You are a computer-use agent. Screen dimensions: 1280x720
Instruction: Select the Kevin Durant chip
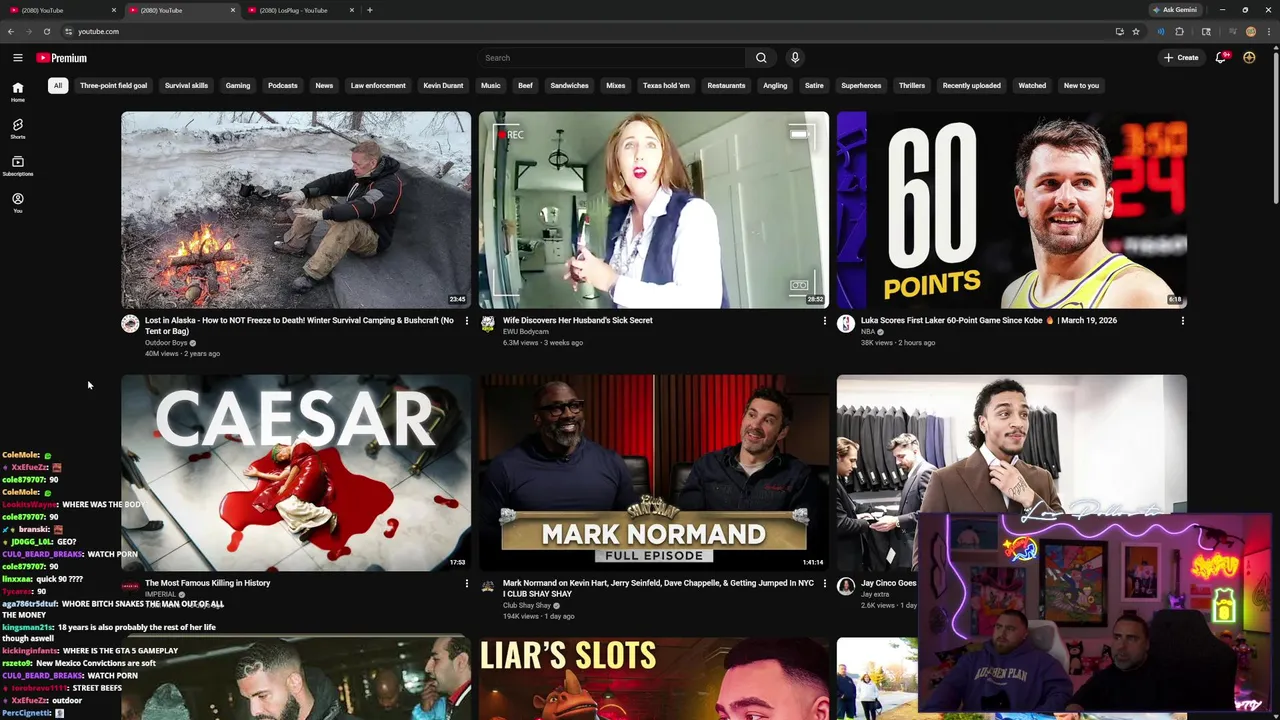click(x=443, y=85)
